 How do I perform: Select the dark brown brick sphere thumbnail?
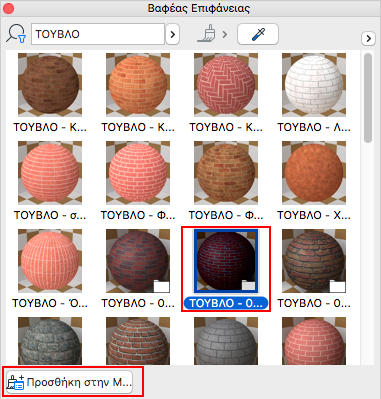pyautogui.click(x=50, y=85)
